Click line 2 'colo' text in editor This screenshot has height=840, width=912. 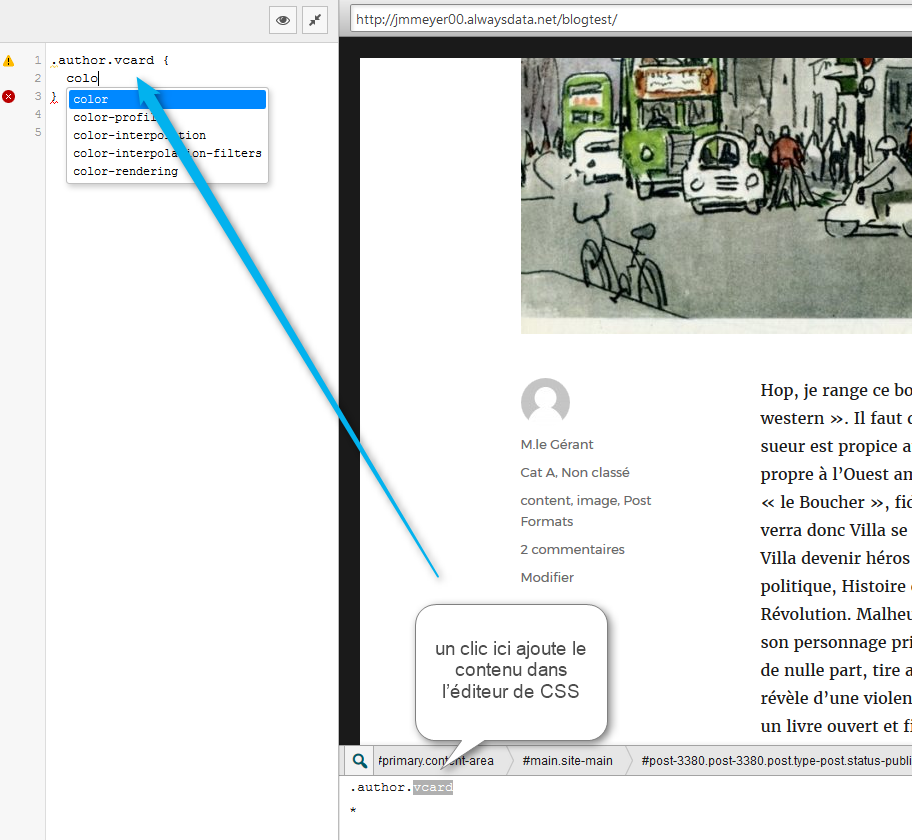point(82,79)
